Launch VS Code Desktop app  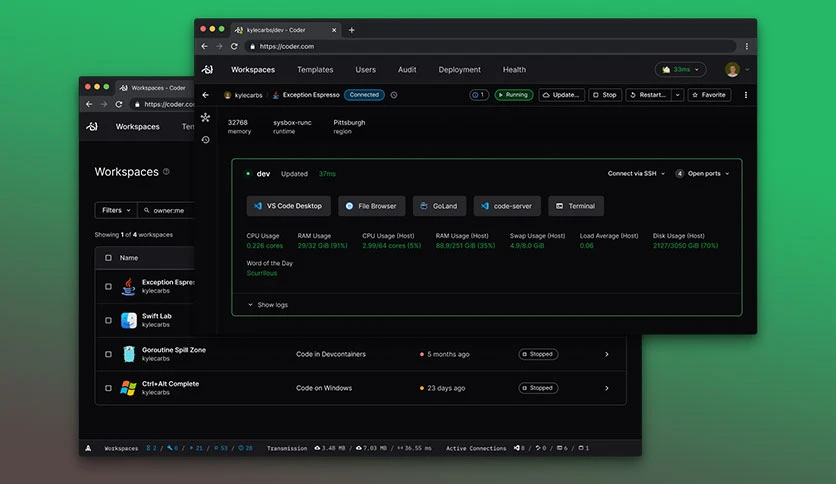[x=288, y=206]
